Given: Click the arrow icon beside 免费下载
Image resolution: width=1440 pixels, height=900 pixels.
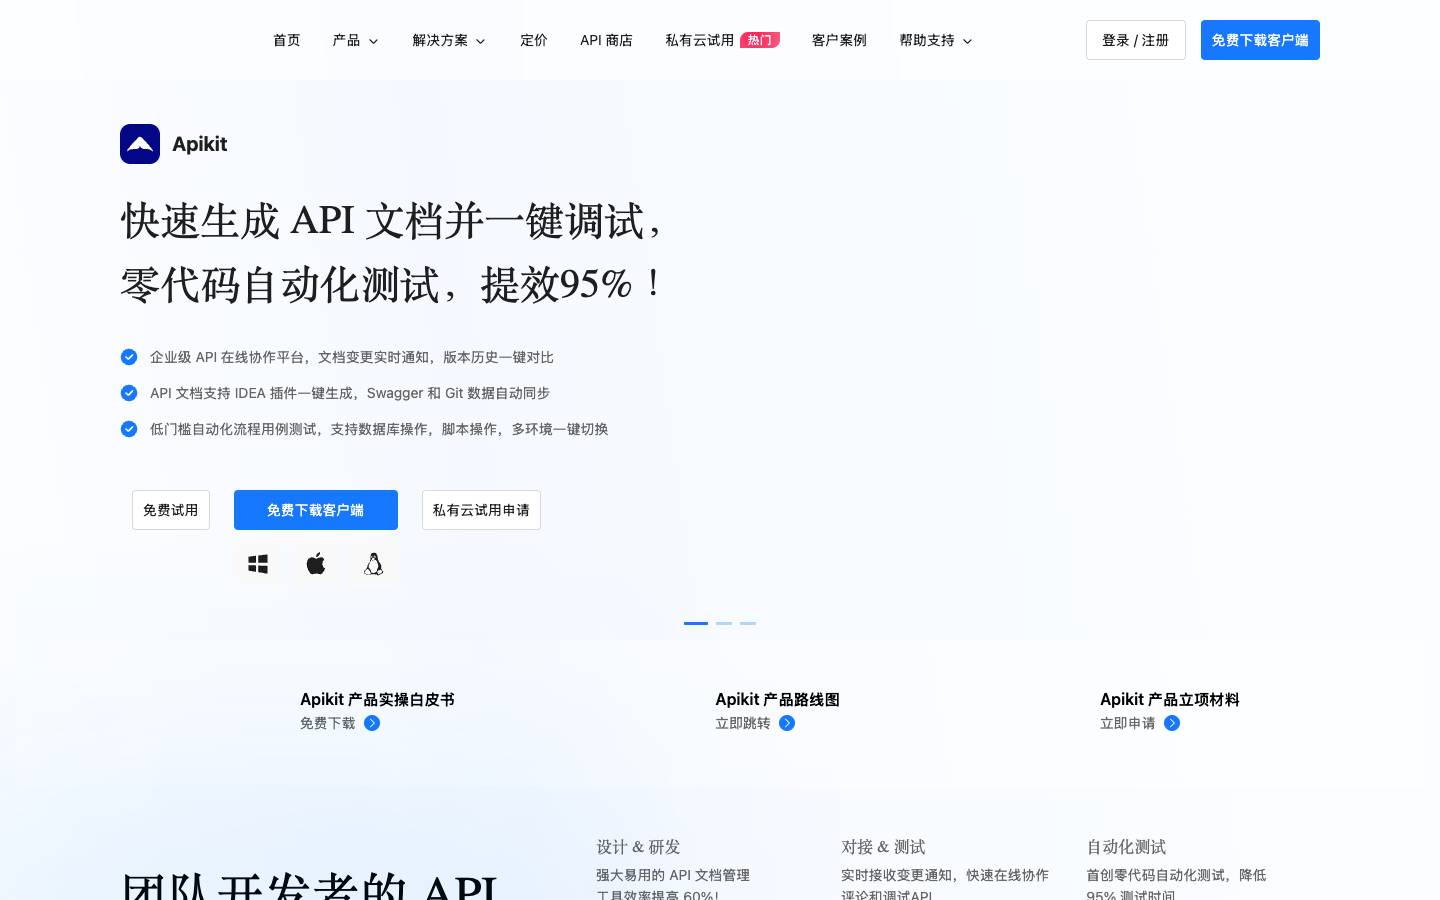Looking at the screenshot, I should [x=372, y=723].
